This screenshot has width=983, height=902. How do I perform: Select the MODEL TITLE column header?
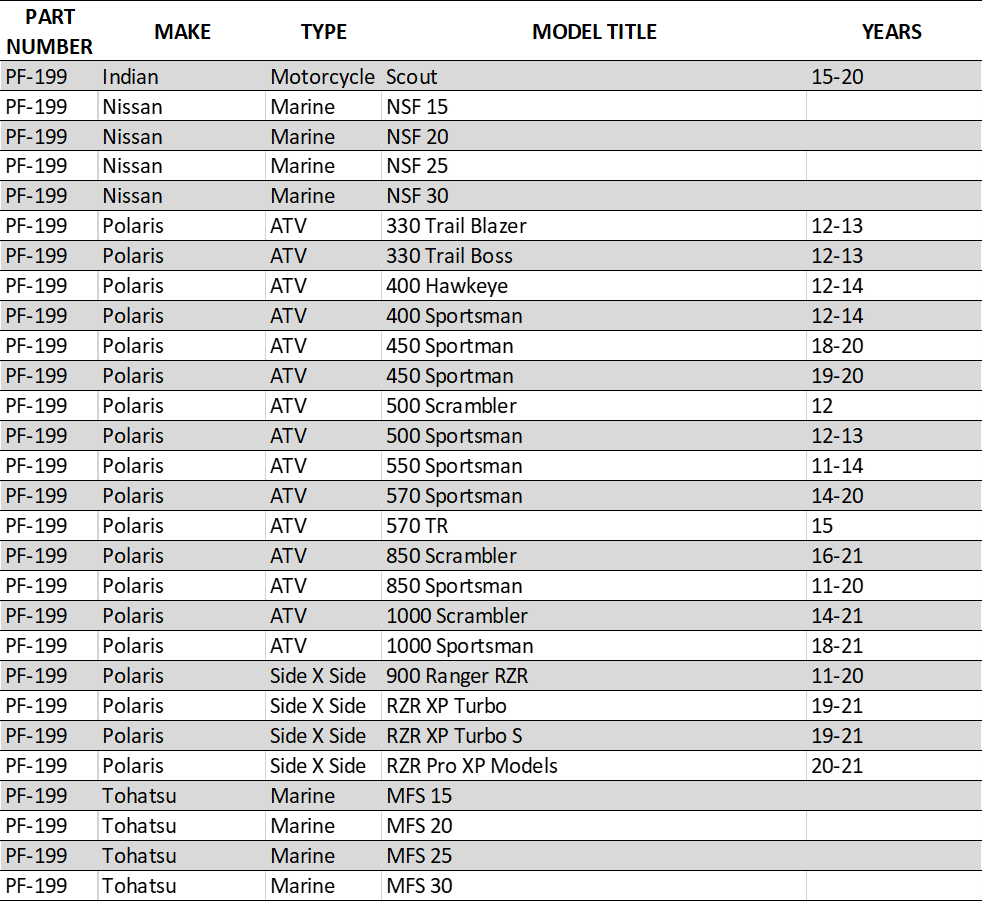pyautogui.click(x=594, y=31)
